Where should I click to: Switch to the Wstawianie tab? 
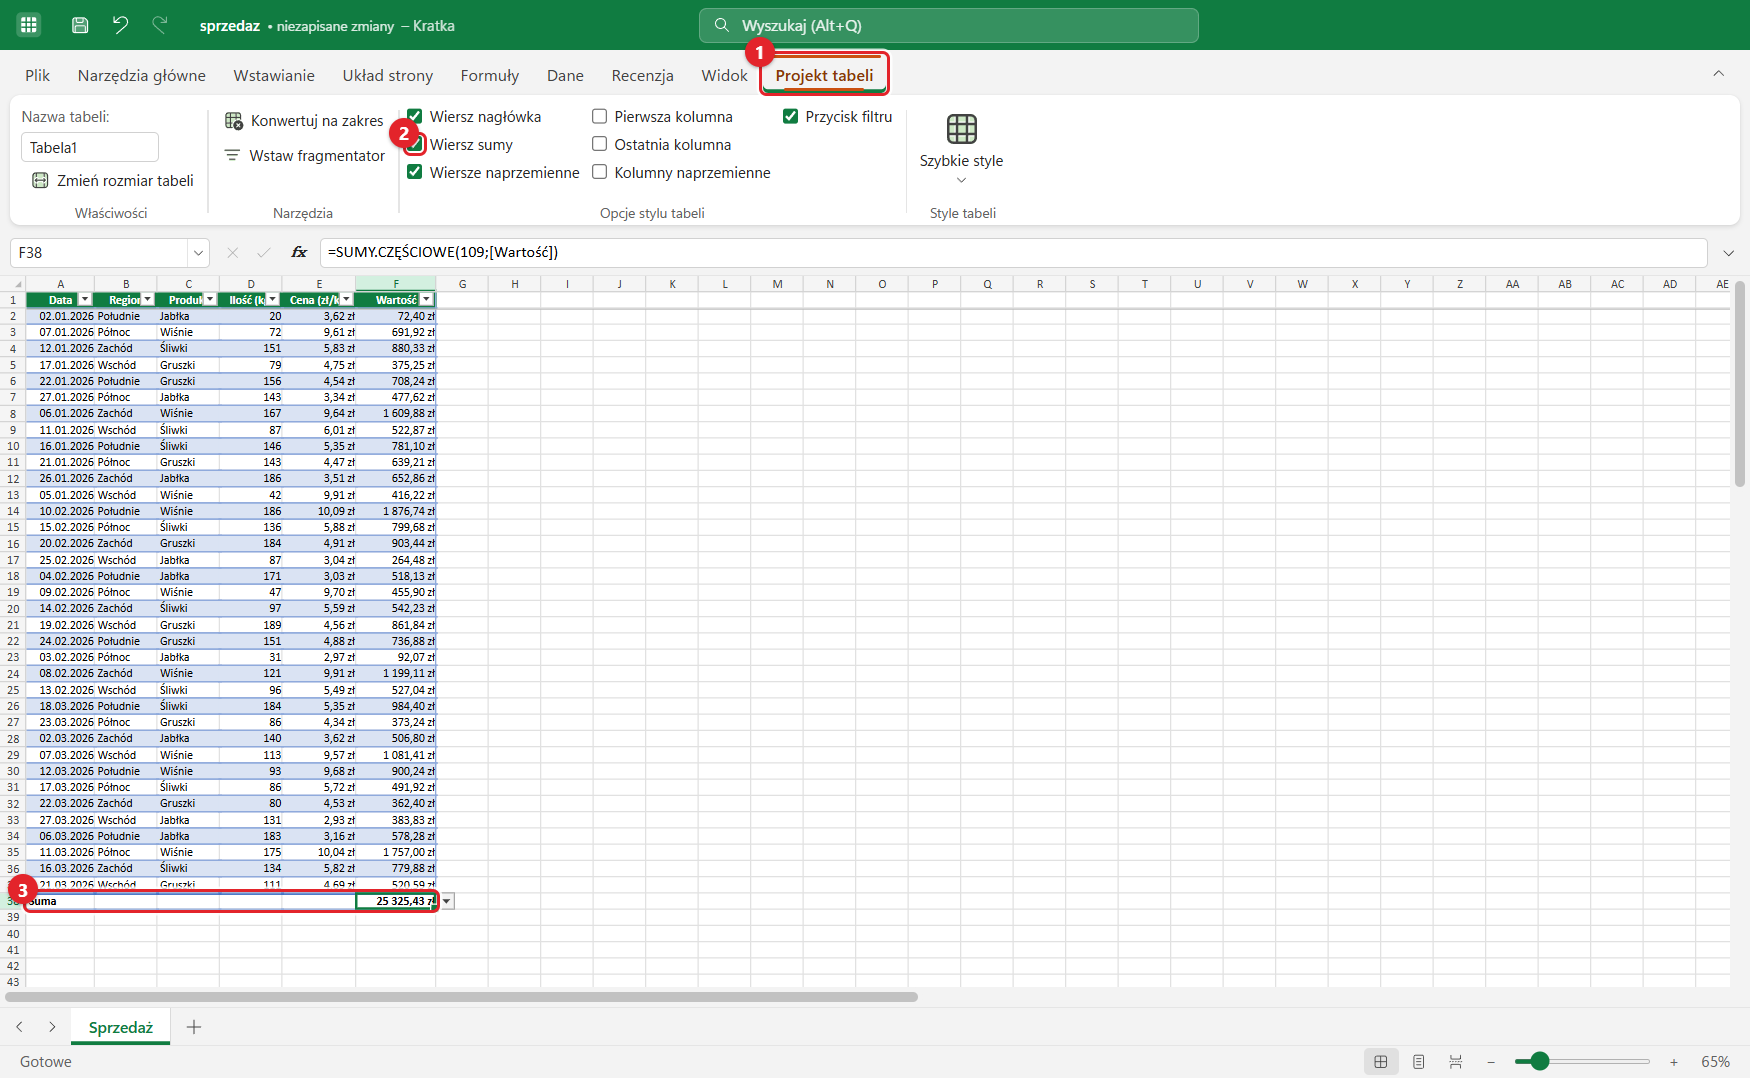274,75
